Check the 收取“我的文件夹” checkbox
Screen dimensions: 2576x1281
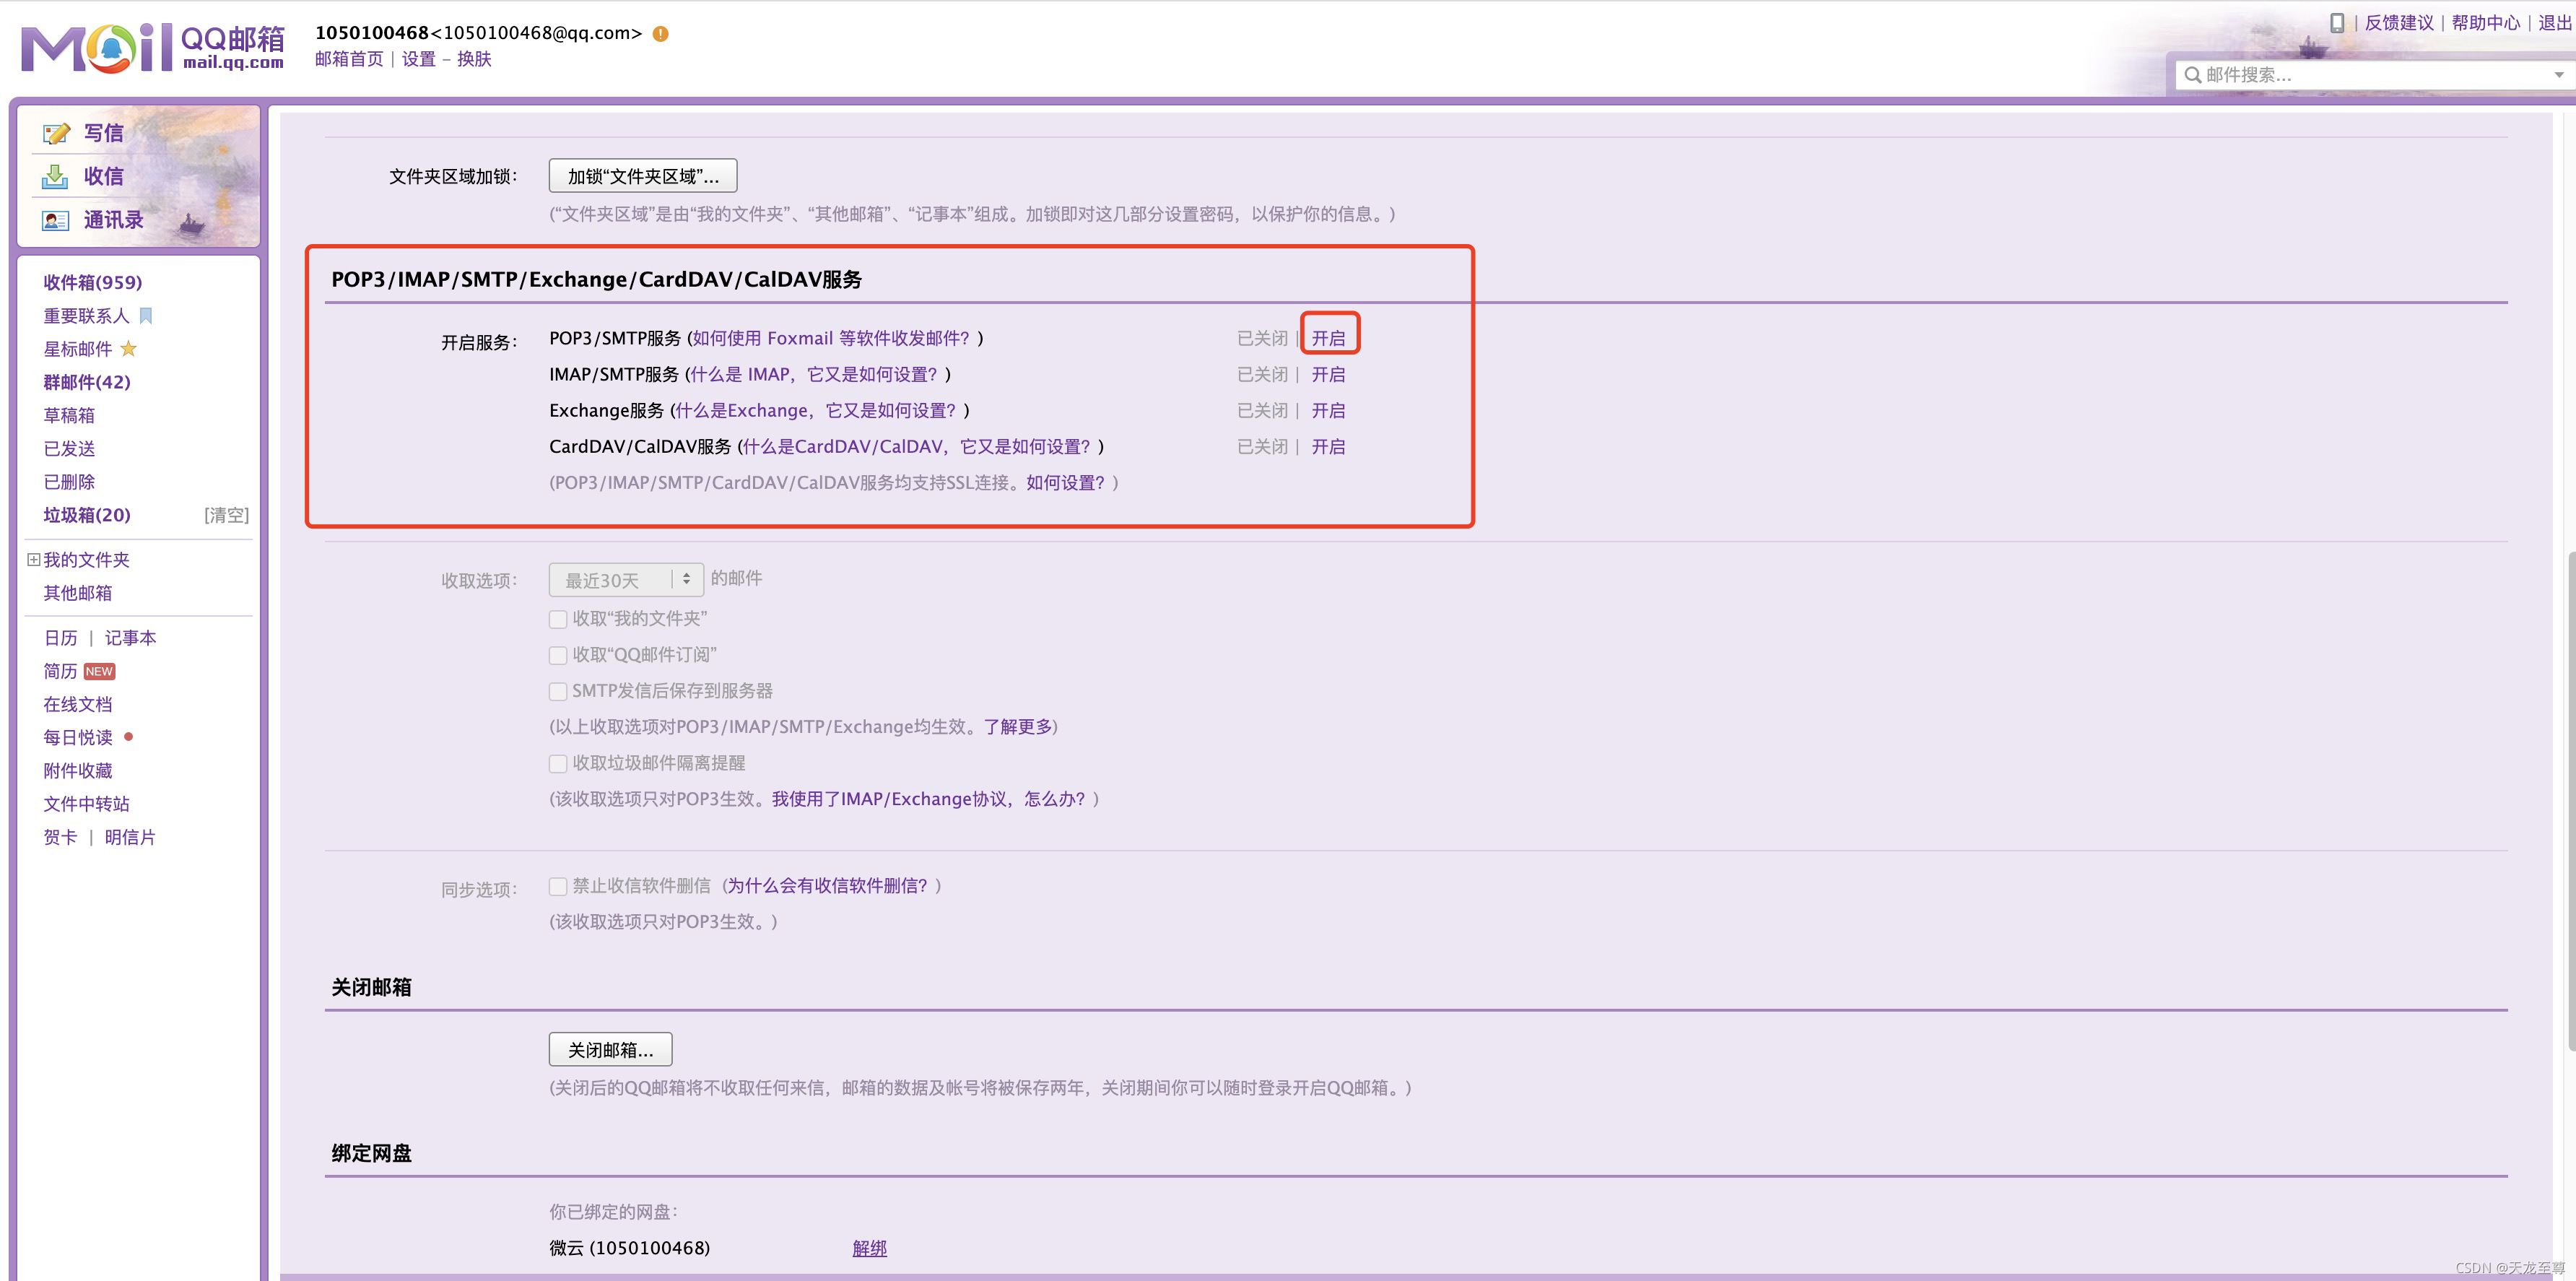[558, 619]
